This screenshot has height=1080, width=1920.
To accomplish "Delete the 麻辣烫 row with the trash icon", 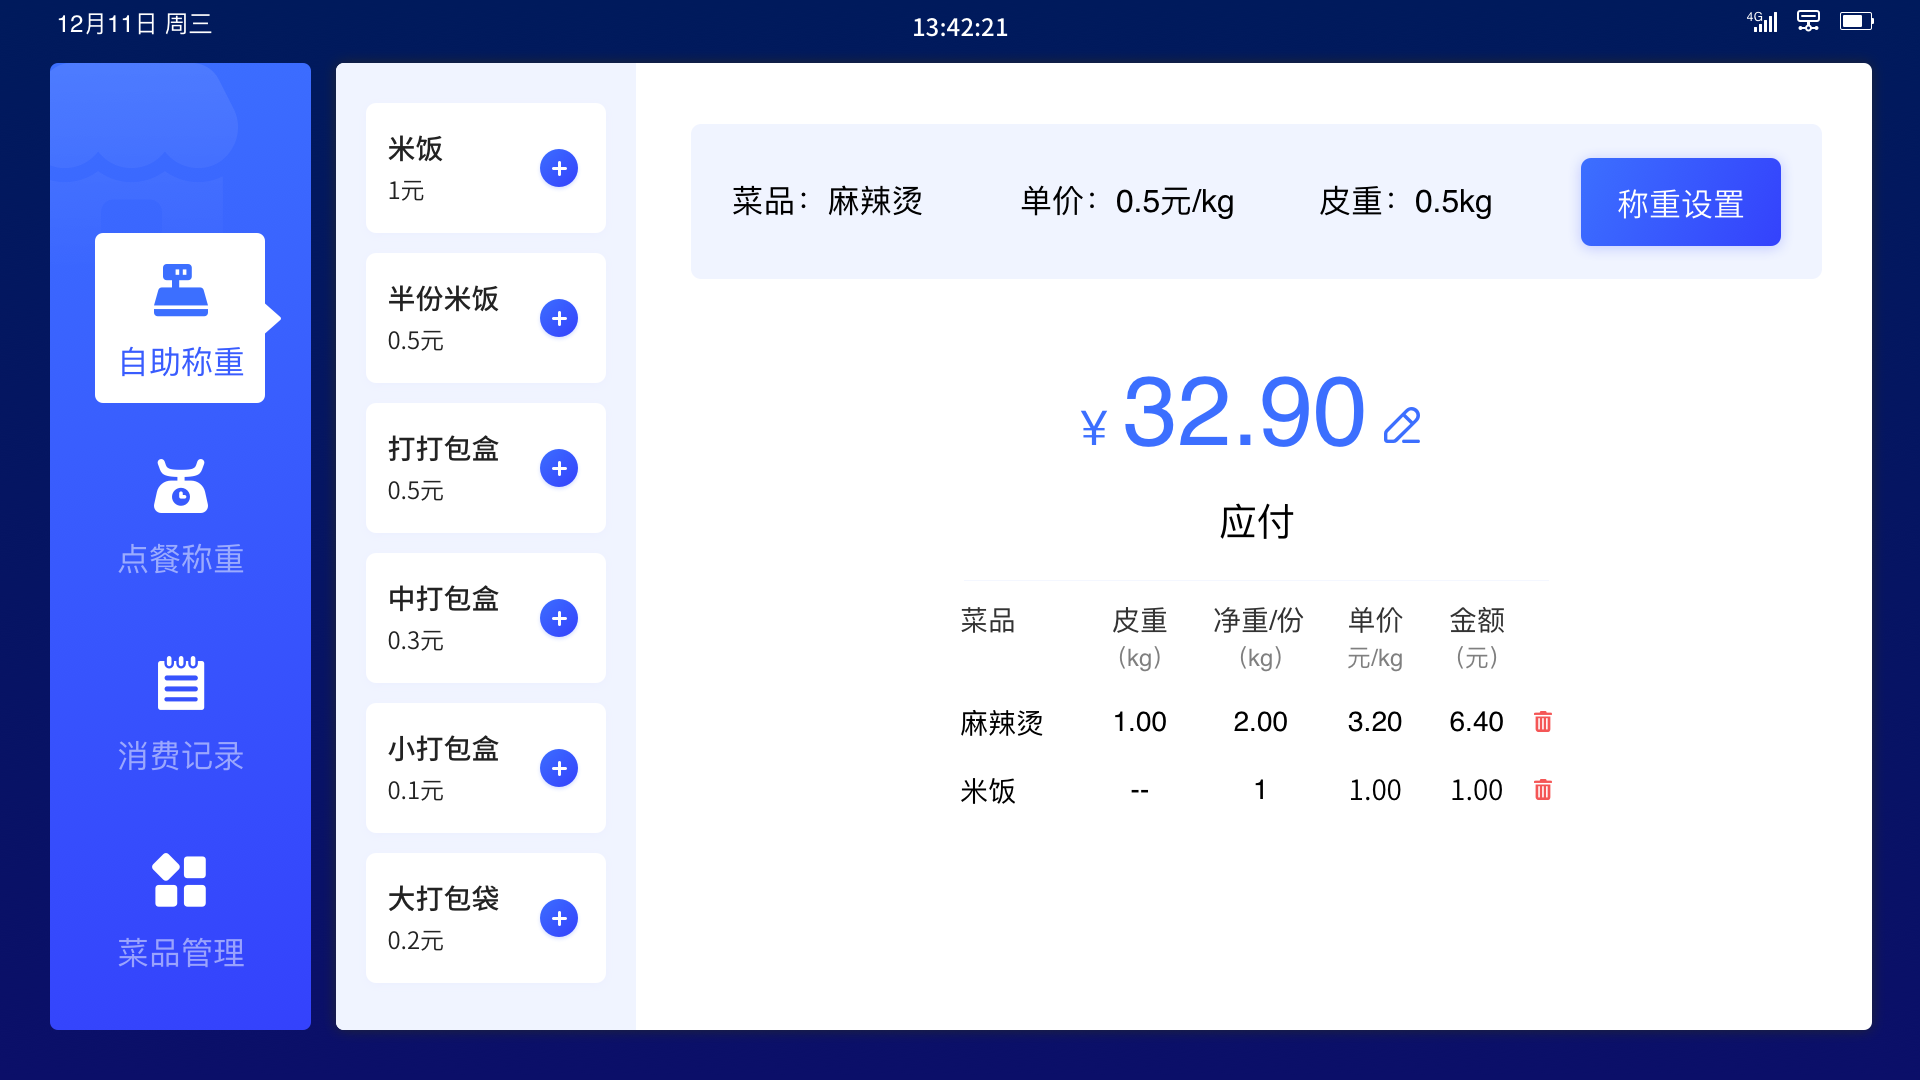I will coord(1543,721).
